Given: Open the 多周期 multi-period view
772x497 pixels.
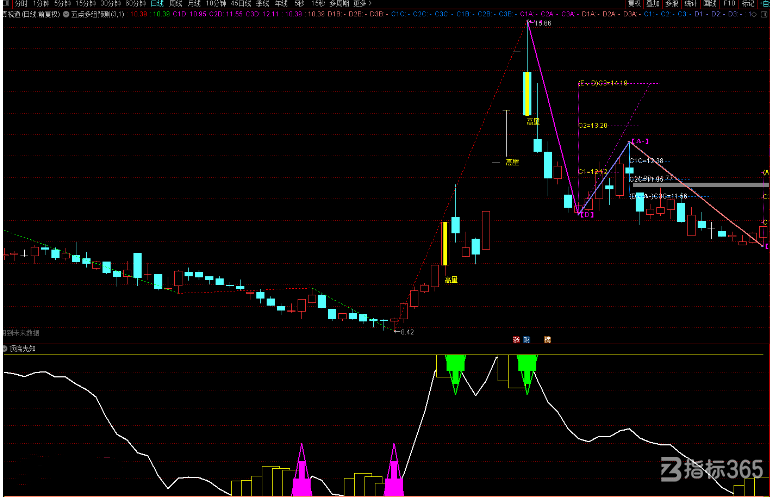Looking at the screenshot, I should click(x=339, y=3).
